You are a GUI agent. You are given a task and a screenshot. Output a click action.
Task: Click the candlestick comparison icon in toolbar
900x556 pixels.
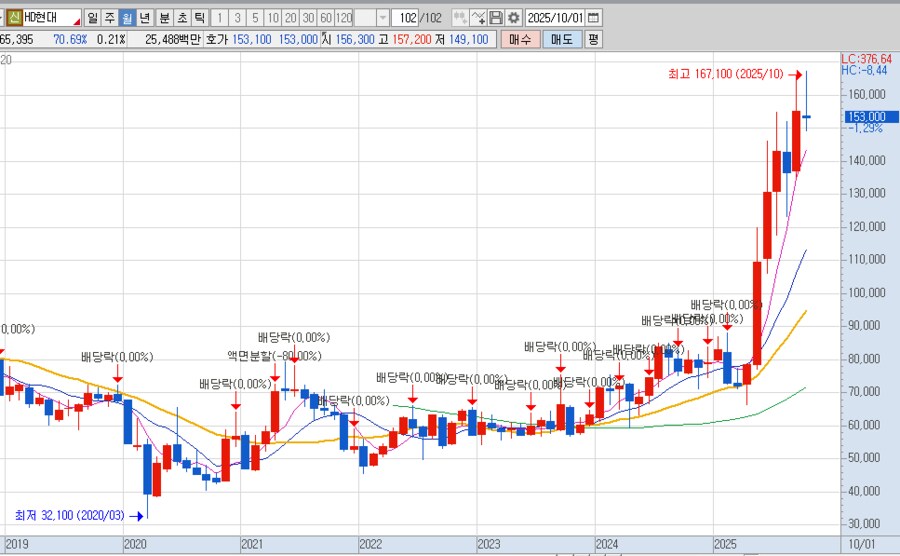click(459, 18)
